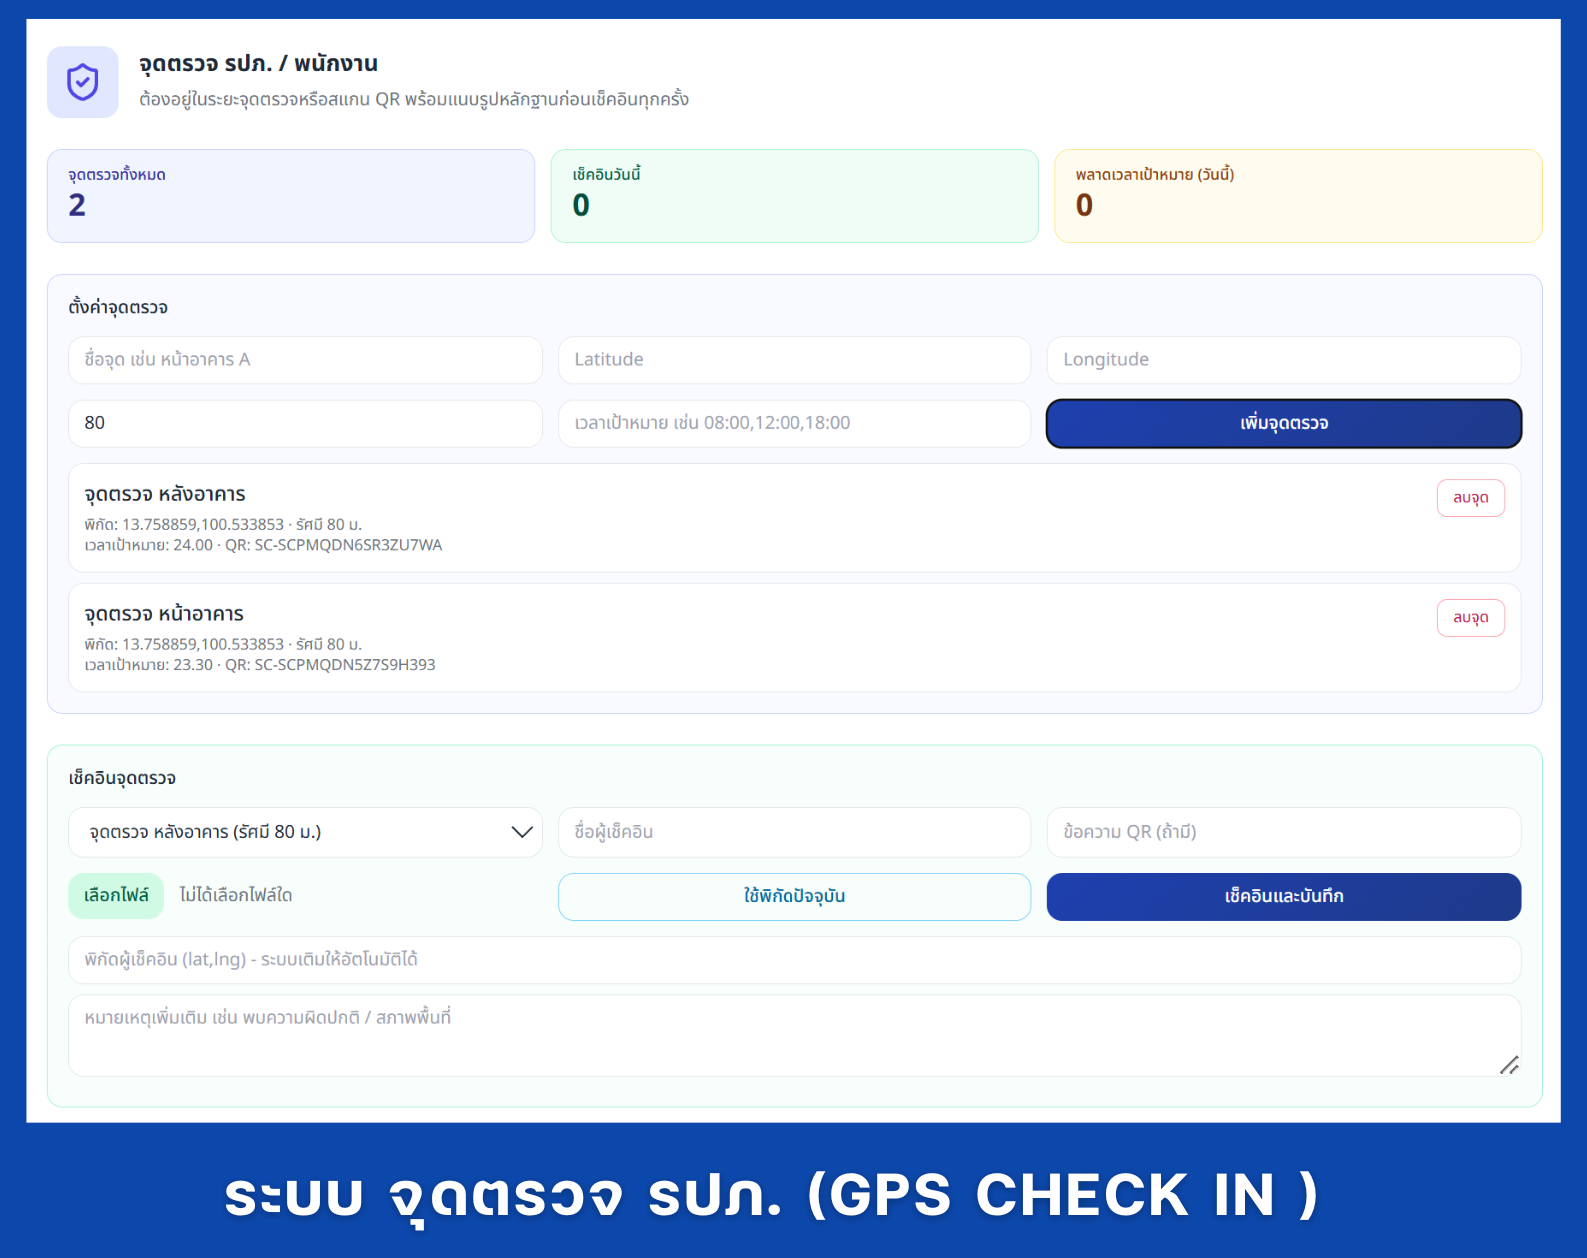Click the radius field showing 80
The width and height of the screenshot is (1587, 1258).
tap(305, 423)
